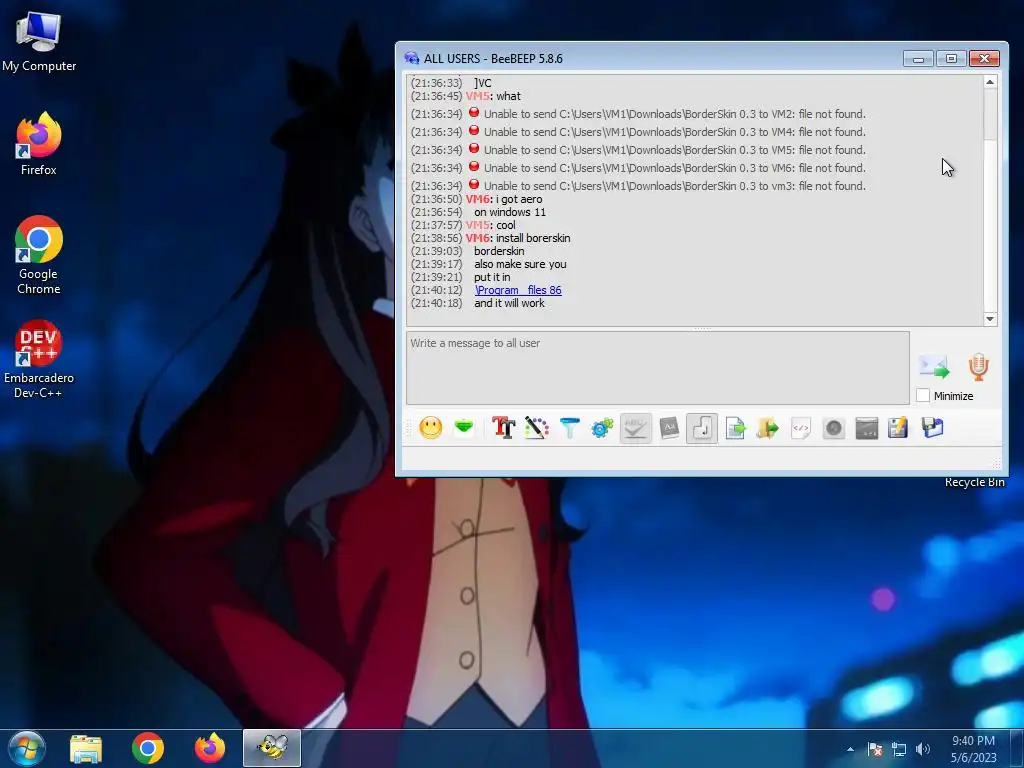Click VM6 name in 'i got aero' message
Image resolution: width=1024 pixels, height=768 pixels.
click(477, 199)
